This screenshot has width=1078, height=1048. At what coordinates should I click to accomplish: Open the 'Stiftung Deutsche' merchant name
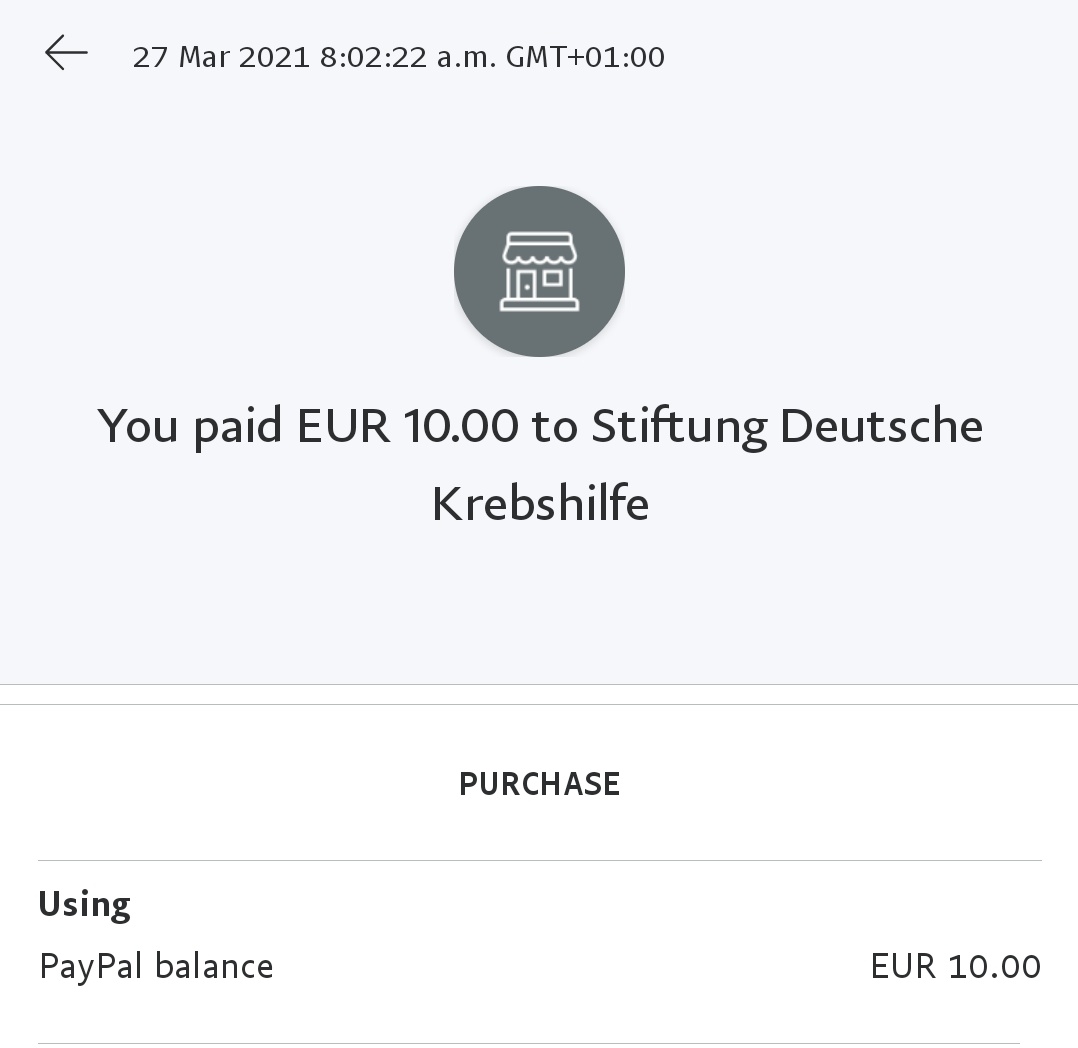[x=786, y=427]
